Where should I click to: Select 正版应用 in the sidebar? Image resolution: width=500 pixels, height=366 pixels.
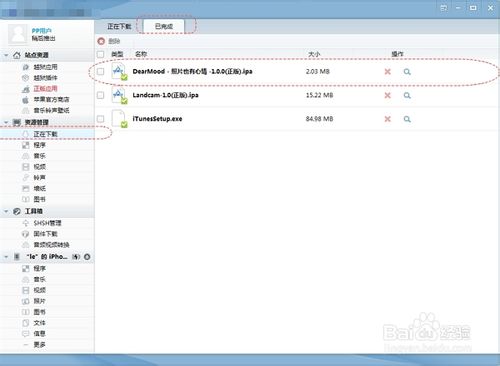pos(45,89)
